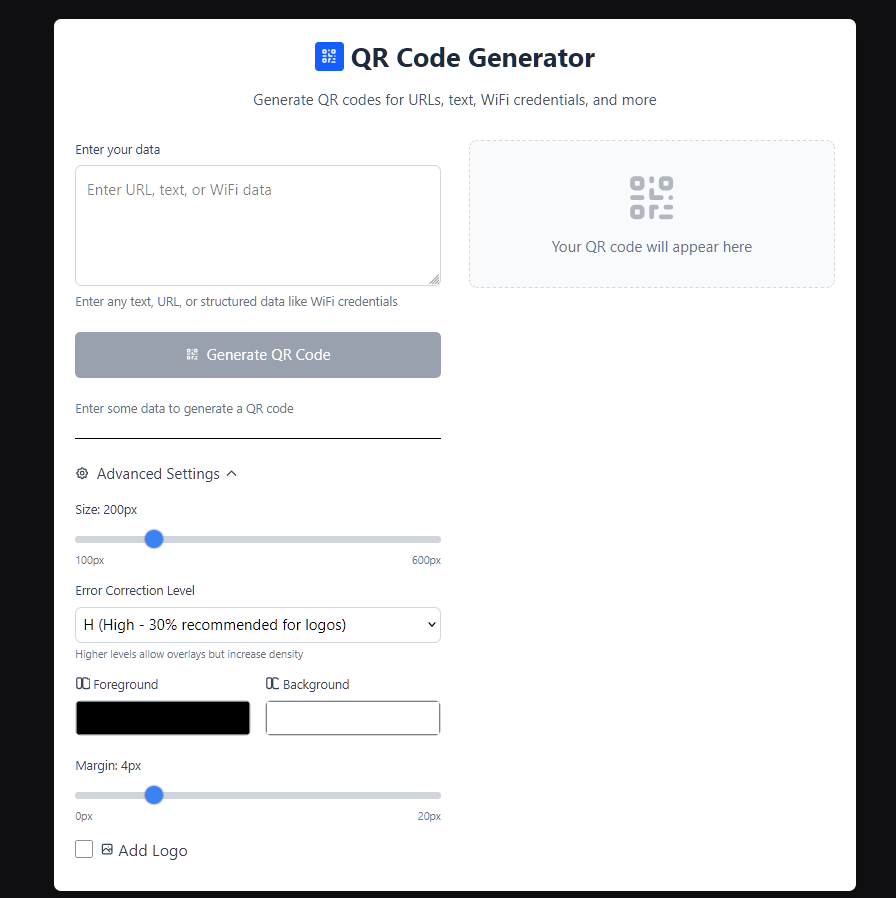This screenshot has height=898, width=896.
Task: Click the QR icon inside Generate button
Action: click(191, 354)
